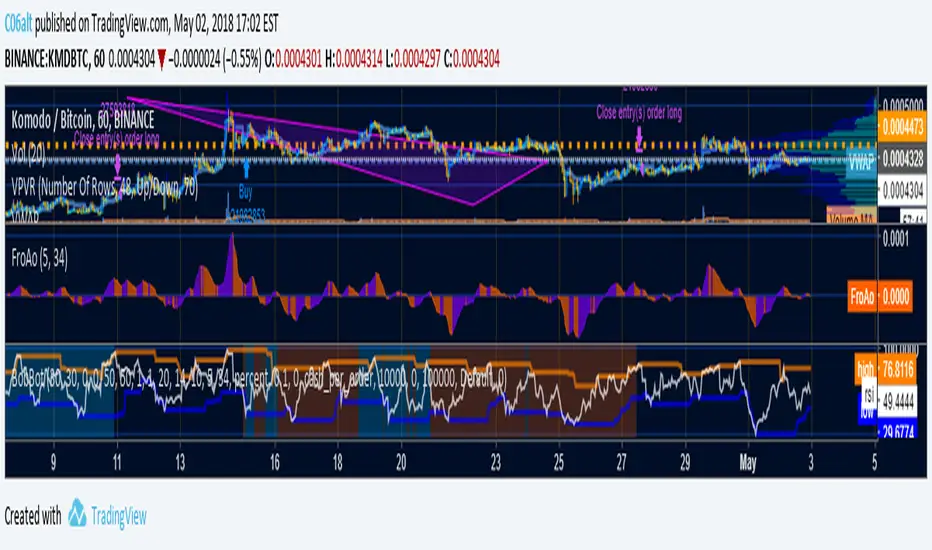The height and width of the screenshot is (550, 932).
Task: Click date 25 on the time axis
Action: pos(559,463)
